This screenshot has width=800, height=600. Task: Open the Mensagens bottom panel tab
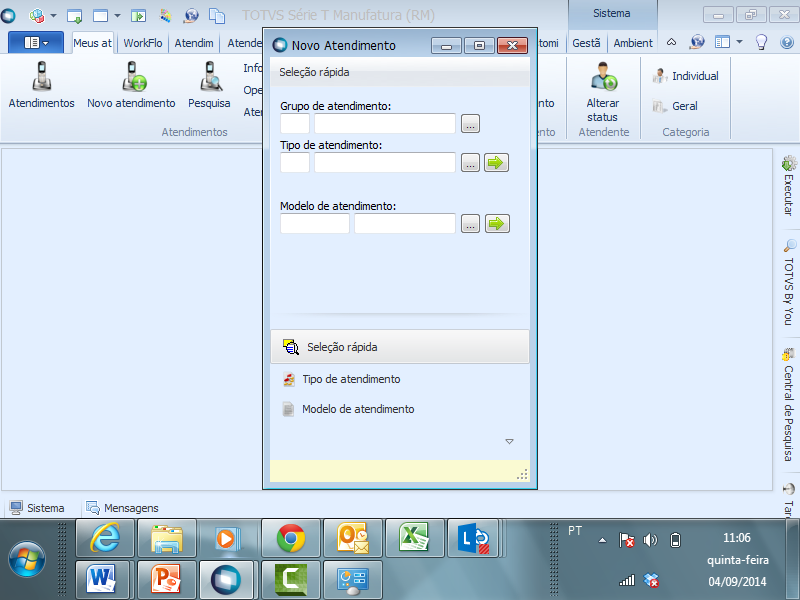122,508
